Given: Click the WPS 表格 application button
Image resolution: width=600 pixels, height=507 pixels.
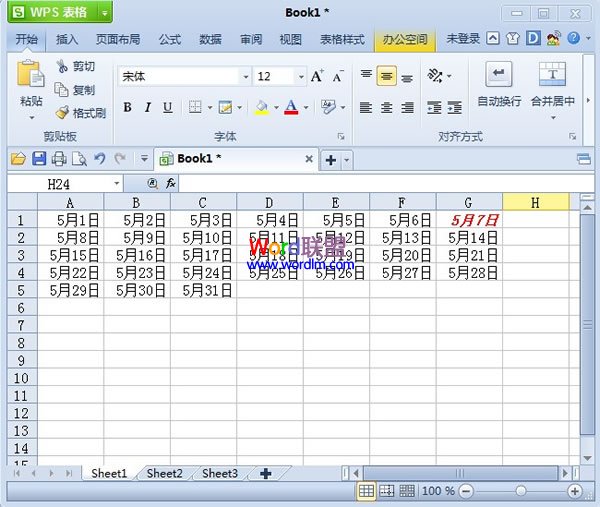Looking at the screenshot, I should pyautogui.click(x=57, y=13).
